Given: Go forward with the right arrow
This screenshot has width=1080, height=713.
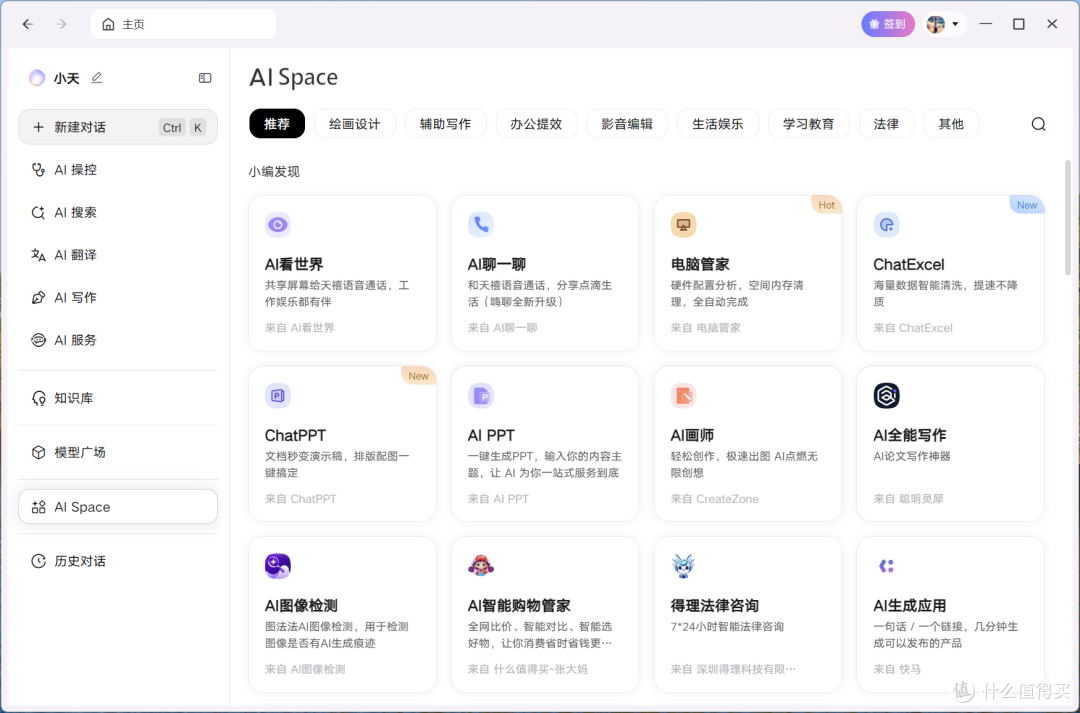Looking at the screenshot, I should 61,24.
